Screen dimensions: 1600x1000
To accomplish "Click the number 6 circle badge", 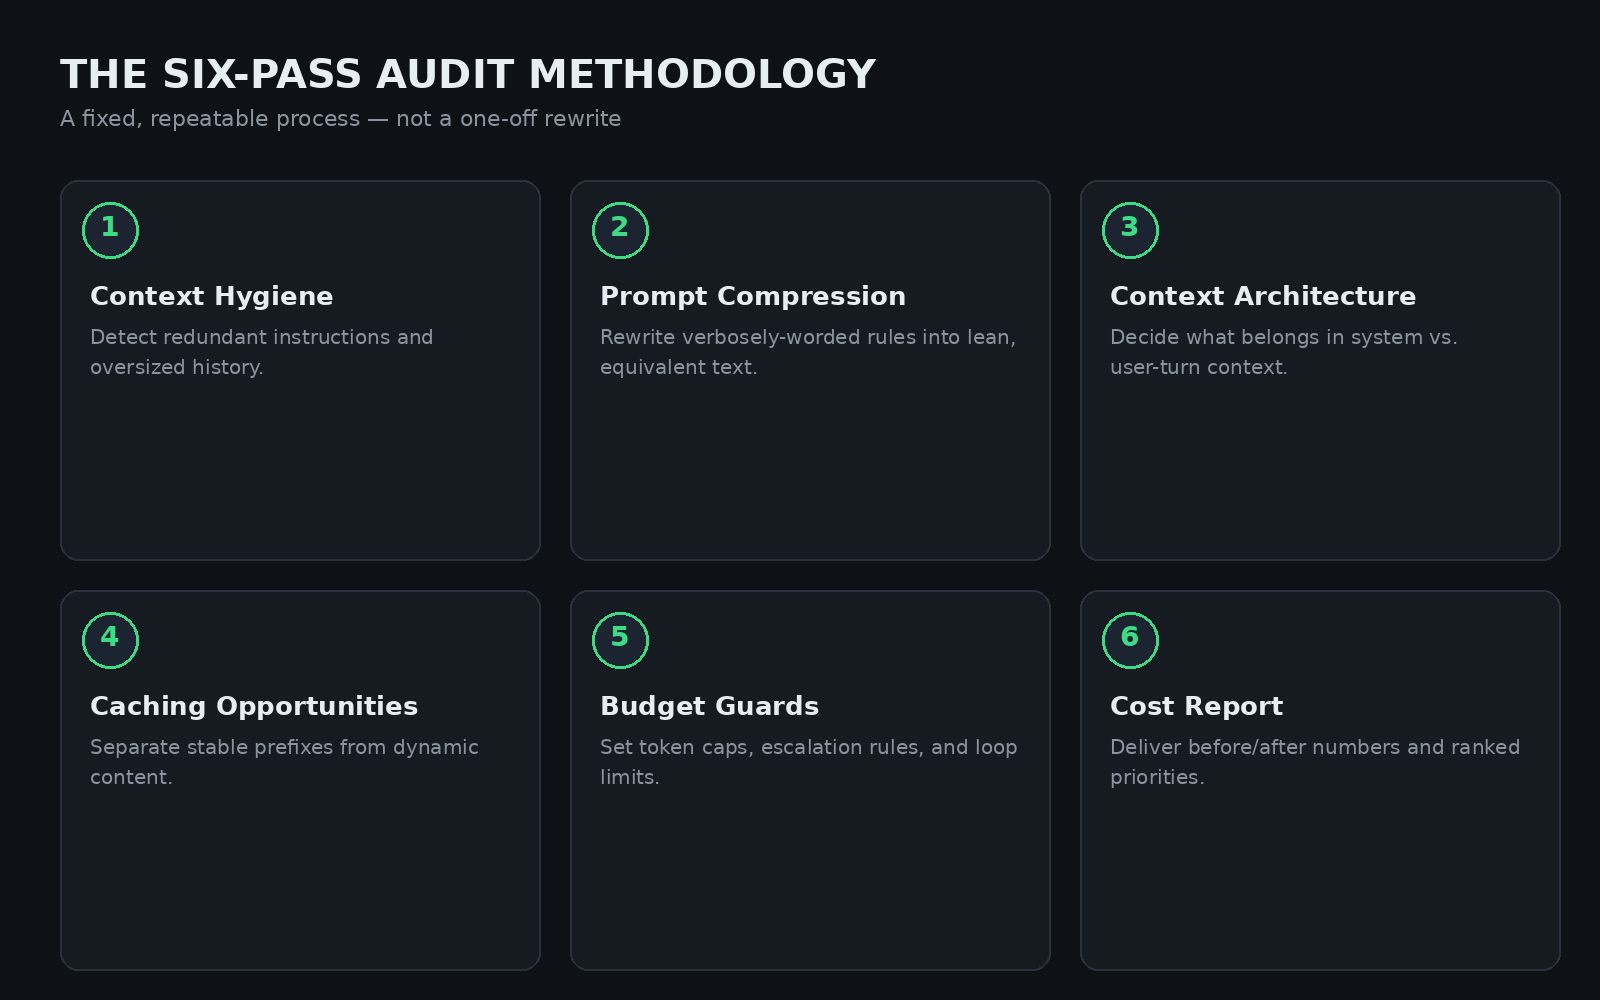I will point(1130,640).
